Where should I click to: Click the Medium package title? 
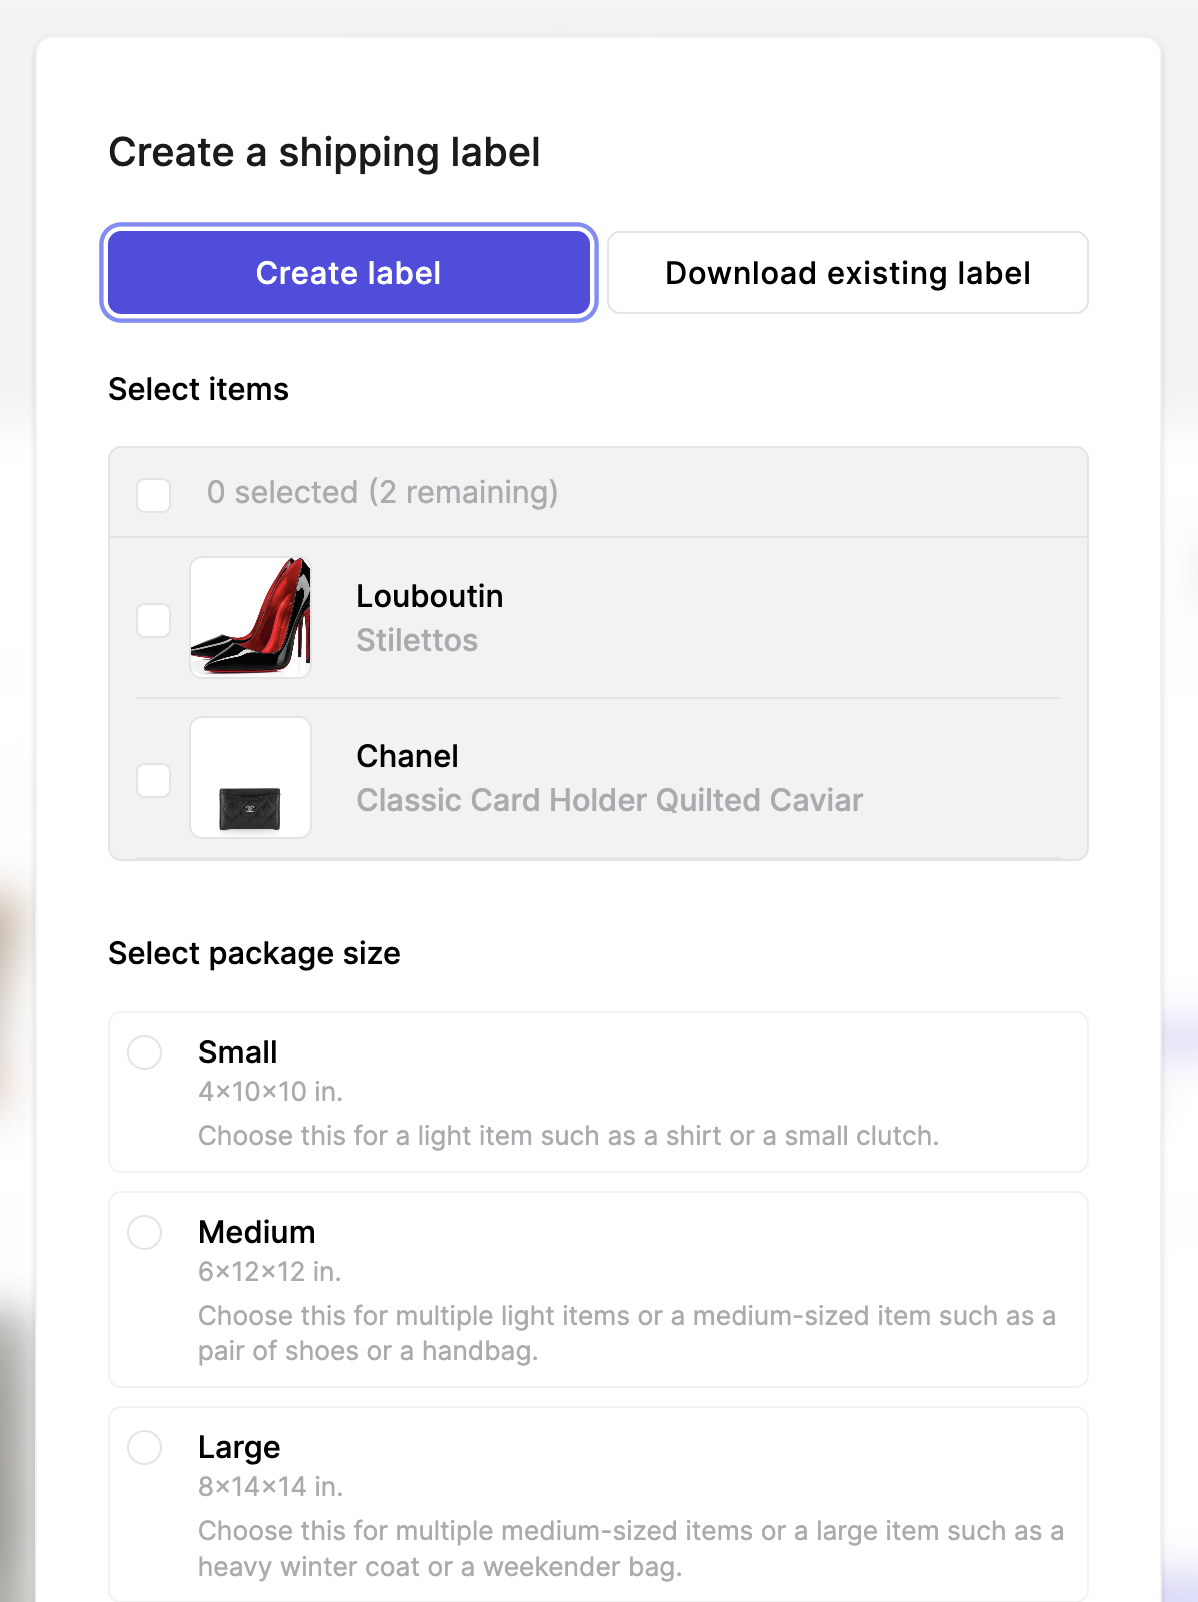point(257,1232)
